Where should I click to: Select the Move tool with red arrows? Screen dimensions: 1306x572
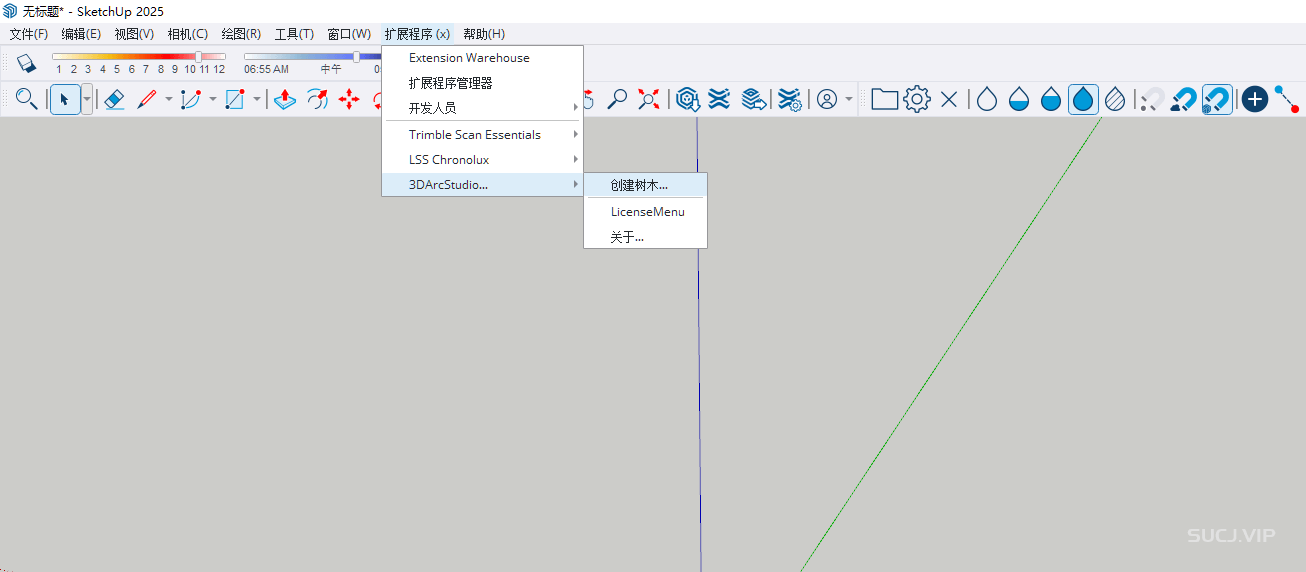(x=349, y=99)
